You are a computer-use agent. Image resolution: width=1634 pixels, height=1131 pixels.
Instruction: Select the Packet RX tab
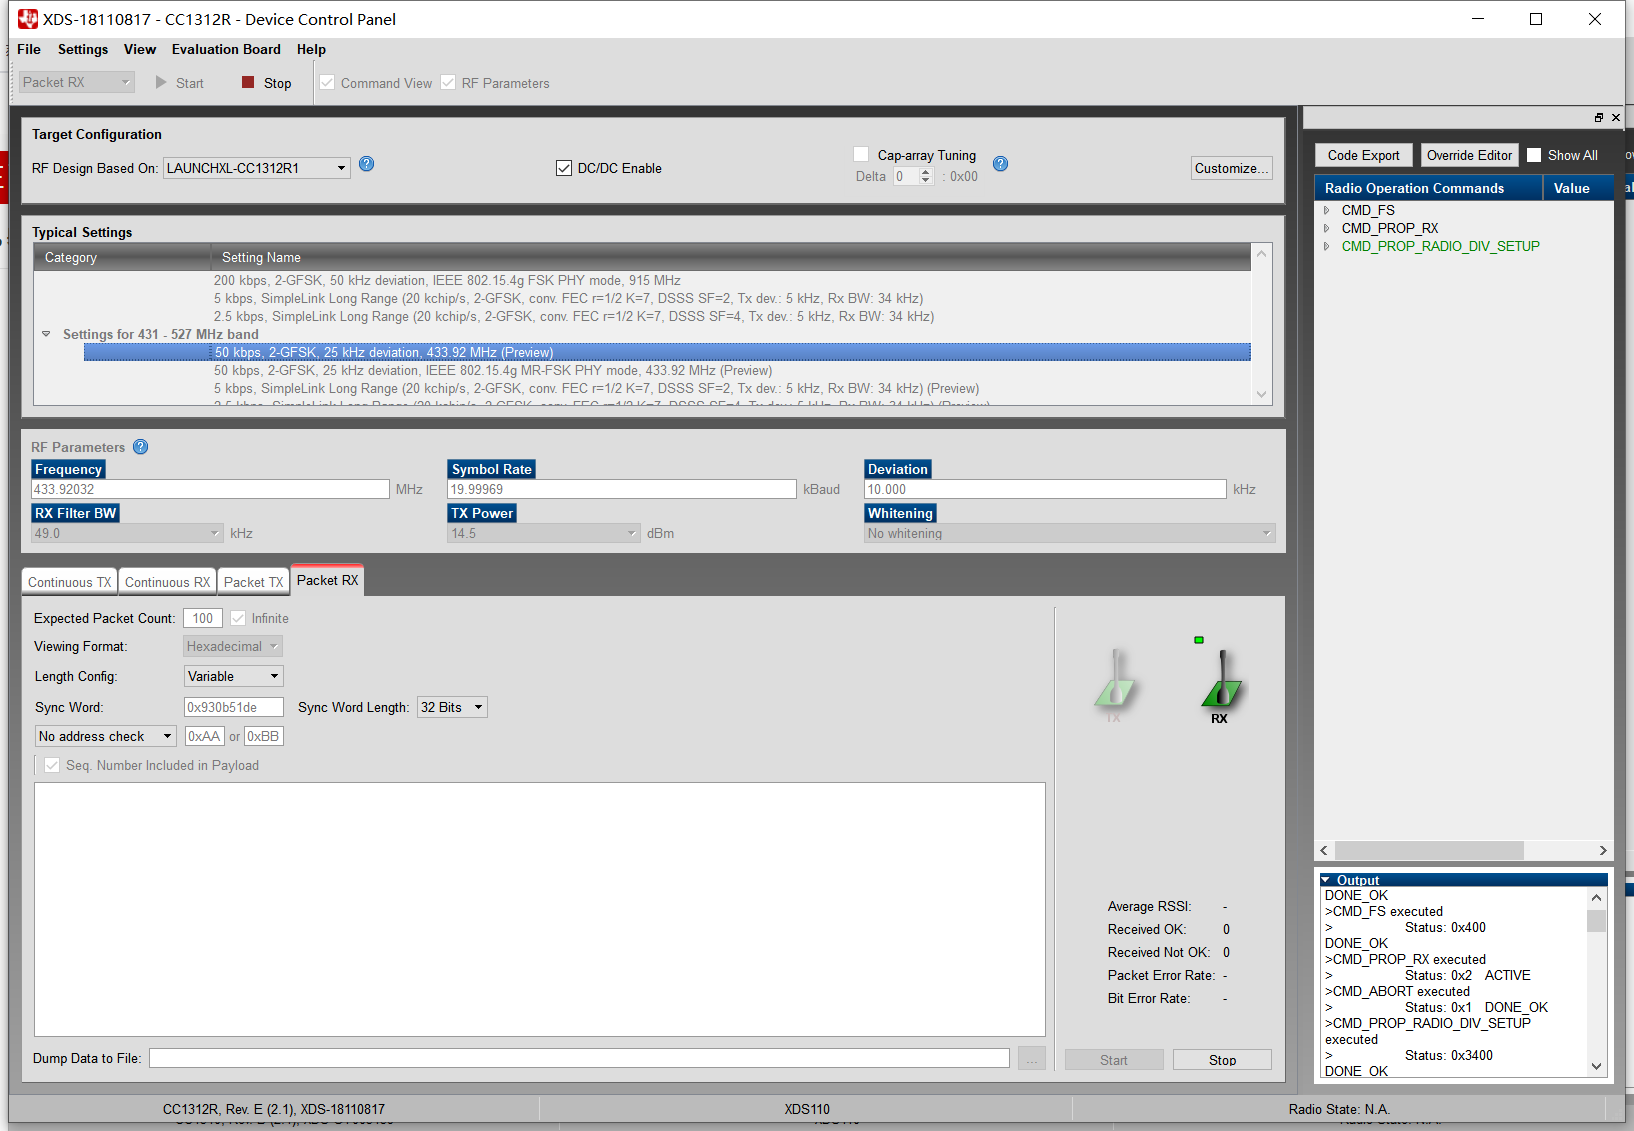point(327,580)
